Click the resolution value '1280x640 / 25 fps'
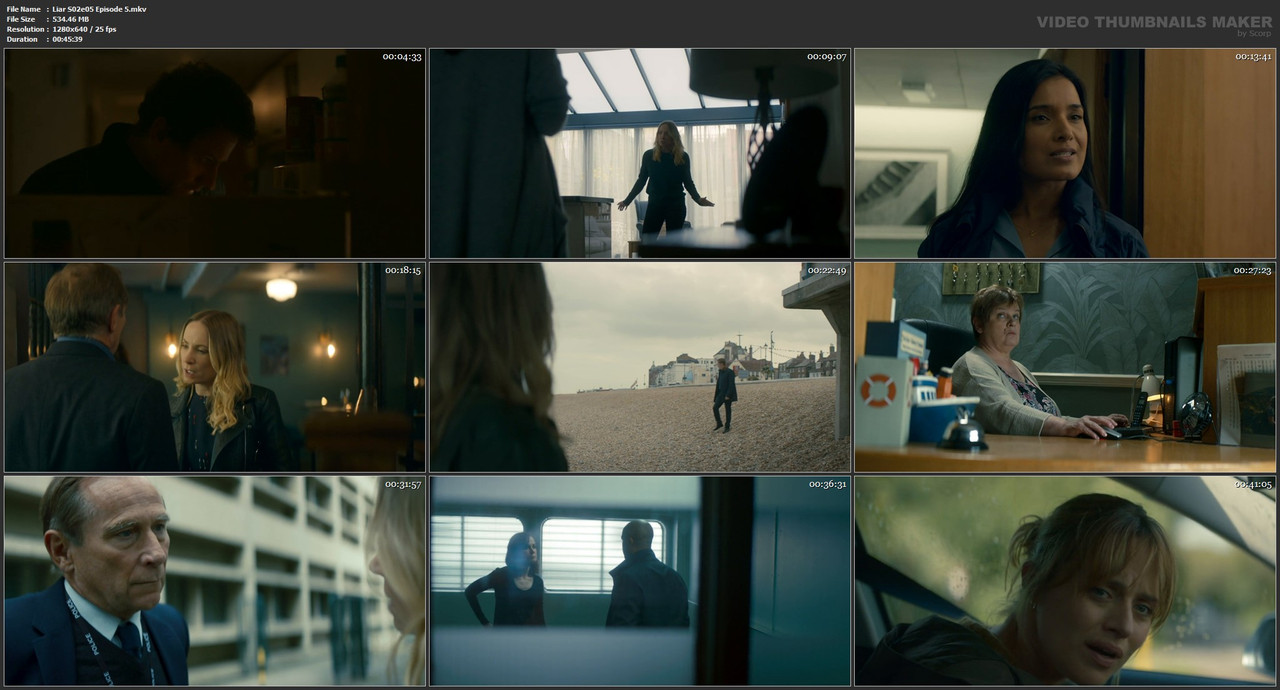The image size is (1280, 690). [x=84, y=29]
